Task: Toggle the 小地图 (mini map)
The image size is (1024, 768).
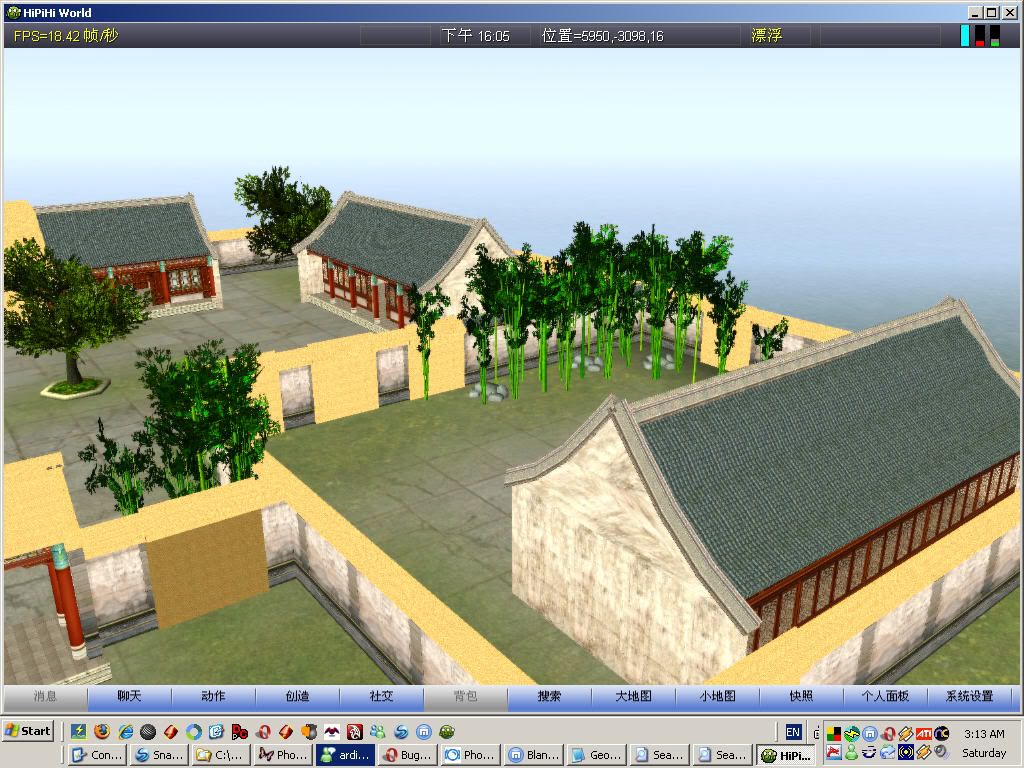Action: [x=717, y=697]
